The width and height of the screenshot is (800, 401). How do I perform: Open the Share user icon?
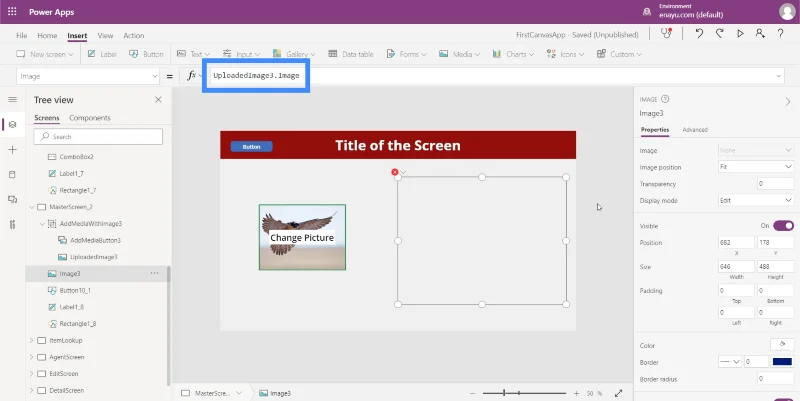(760, 34)
